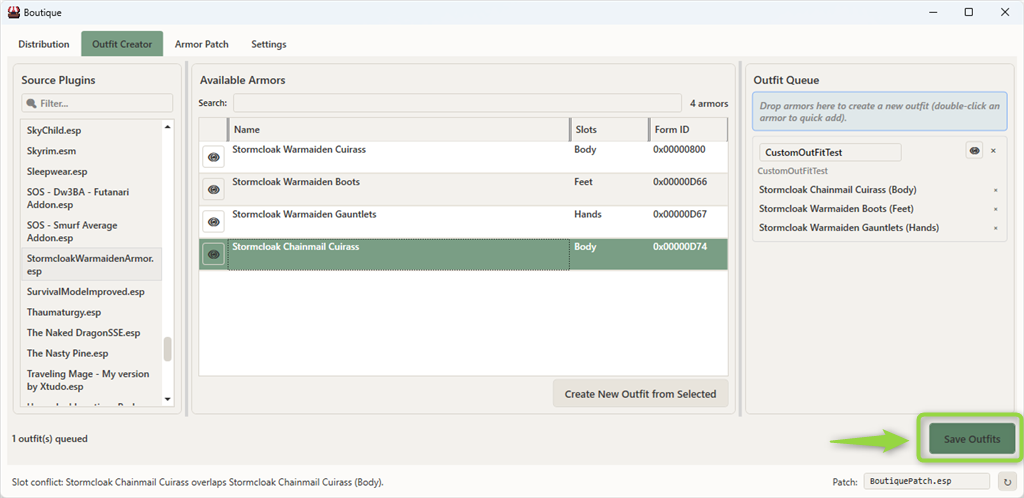Preview the CustomOutFitTest outfit in queue

pyautogui.click(x=973, y=151)
